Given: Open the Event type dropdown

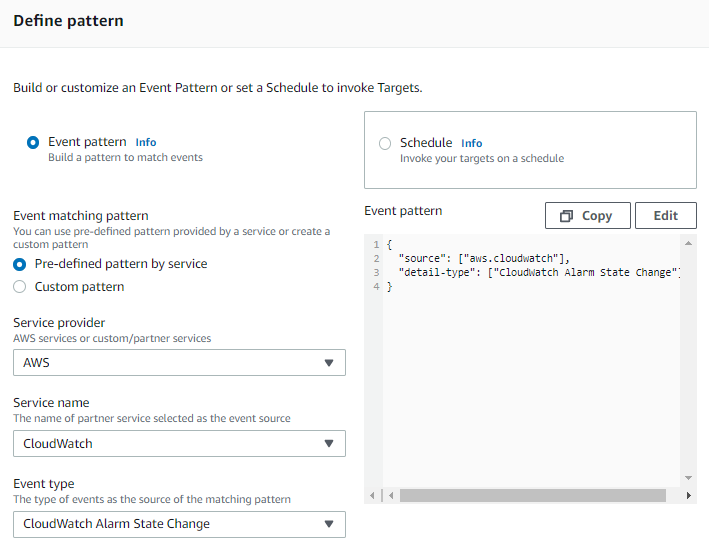Looking at the screenshot, I should (179, 525).
